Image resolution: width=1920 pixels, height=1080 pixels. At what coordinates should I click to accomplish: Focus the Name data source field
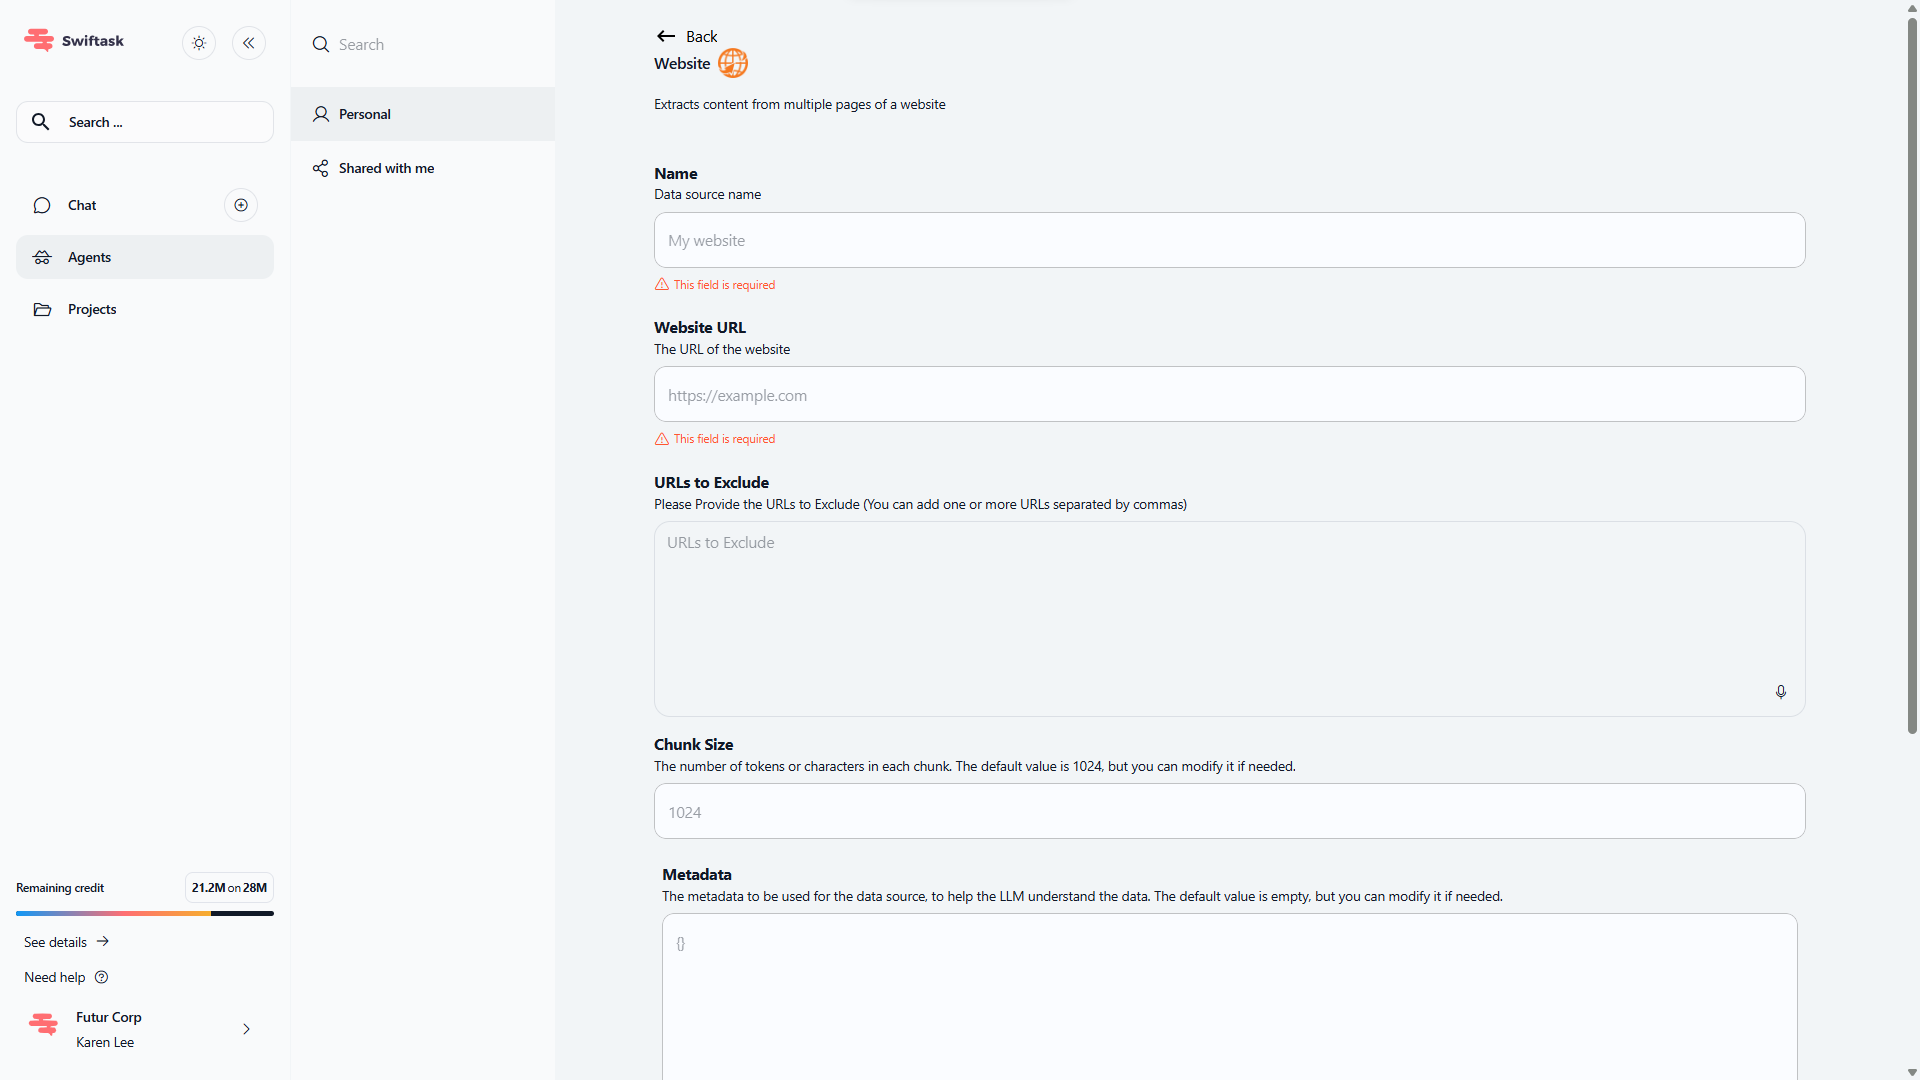point(1229,240)
